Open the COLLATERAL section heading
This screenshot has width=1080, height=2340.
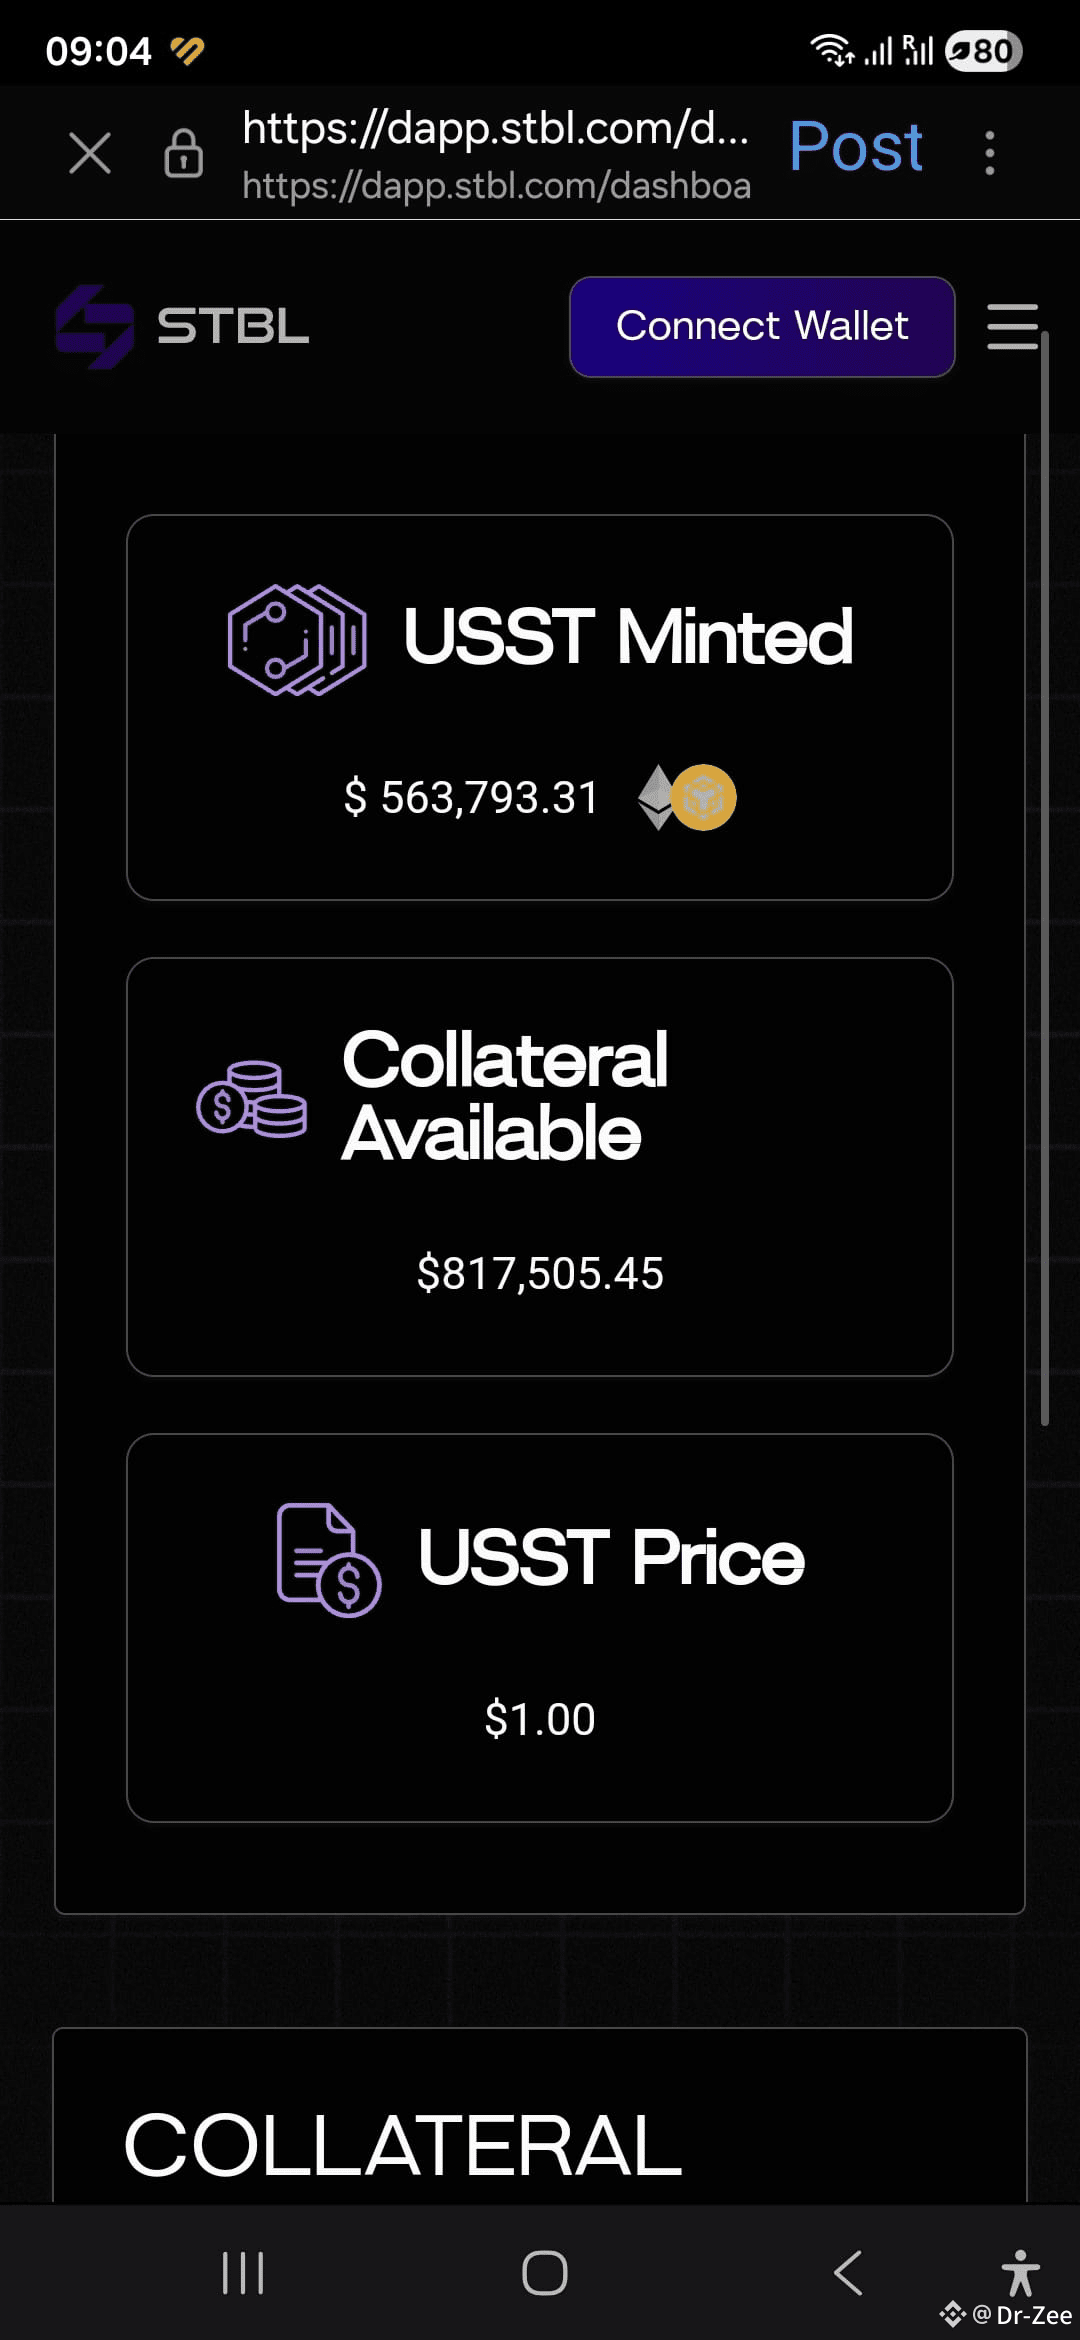click(x=403, y=2145)
